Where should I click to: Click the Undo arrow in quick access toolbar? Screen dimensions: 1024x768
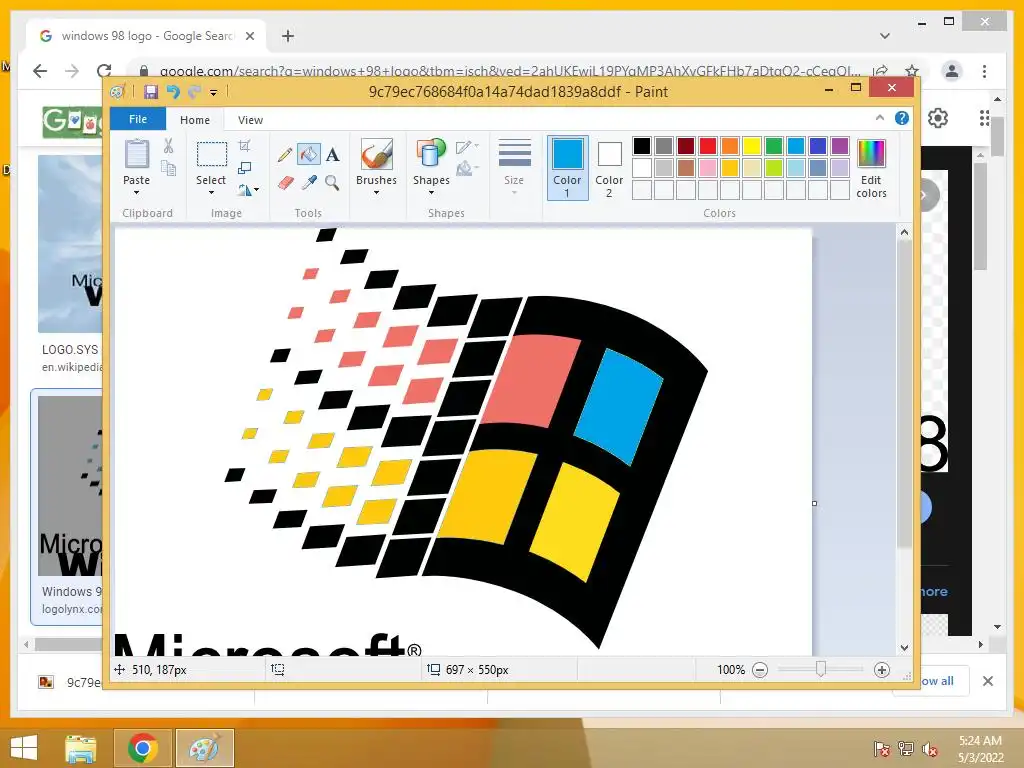(x=172, y=91)
